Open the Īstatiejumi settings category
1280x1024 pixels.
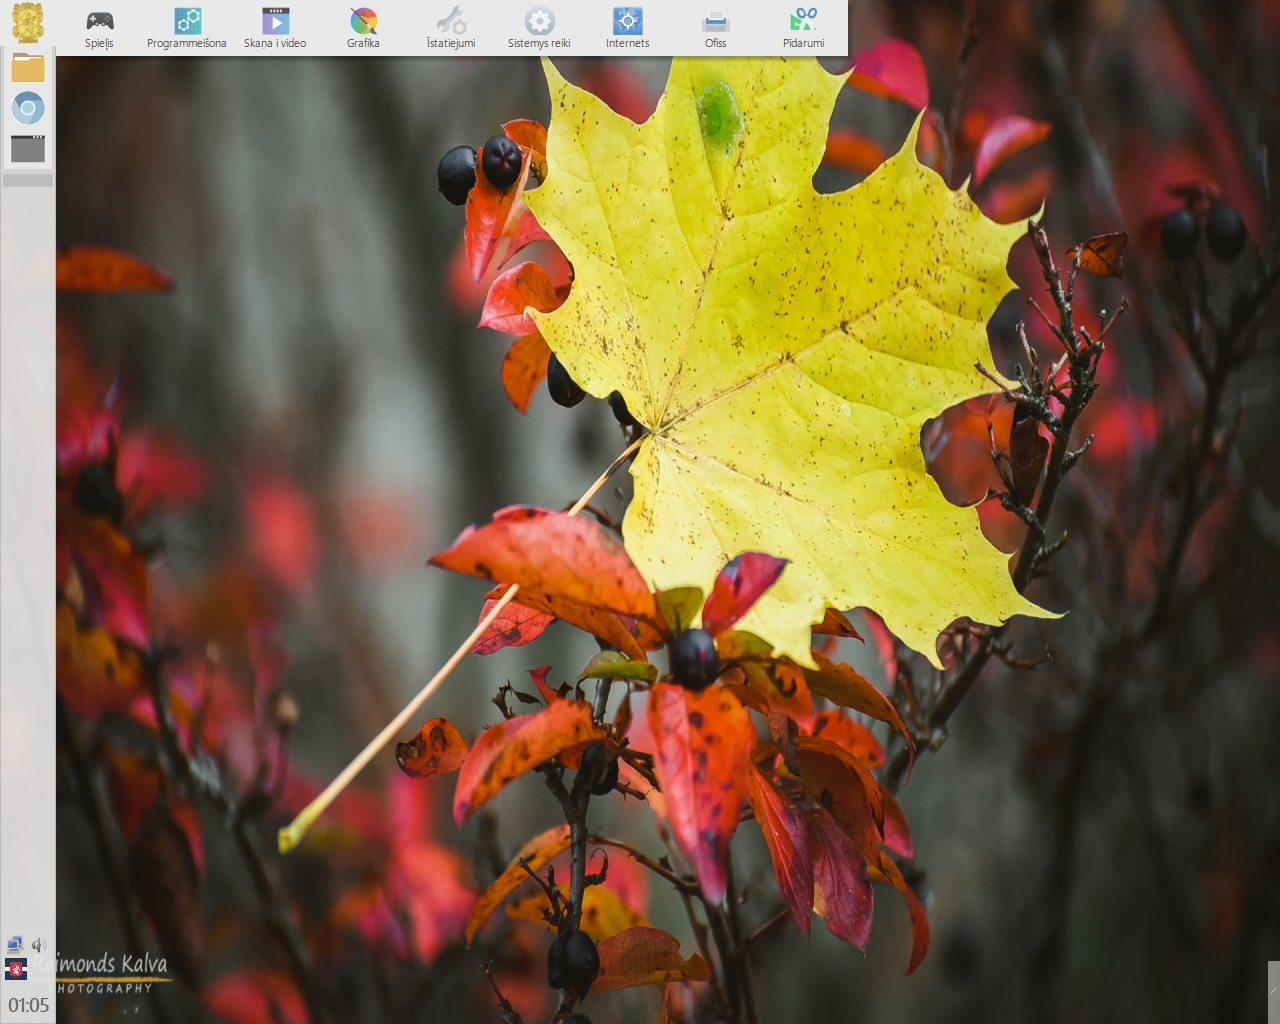pyautogui.click(x=451, y=28)
